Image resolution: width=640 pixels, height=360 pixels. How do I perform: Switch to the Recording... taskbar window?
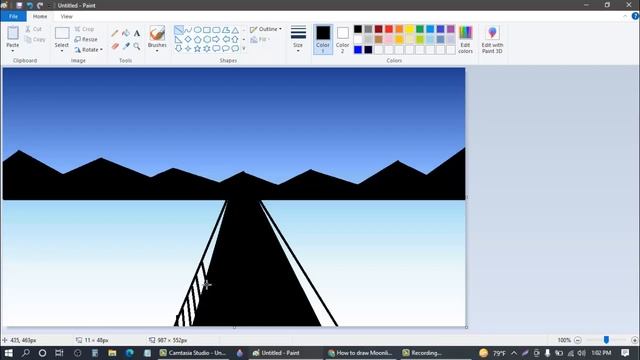tap(422, 353)
